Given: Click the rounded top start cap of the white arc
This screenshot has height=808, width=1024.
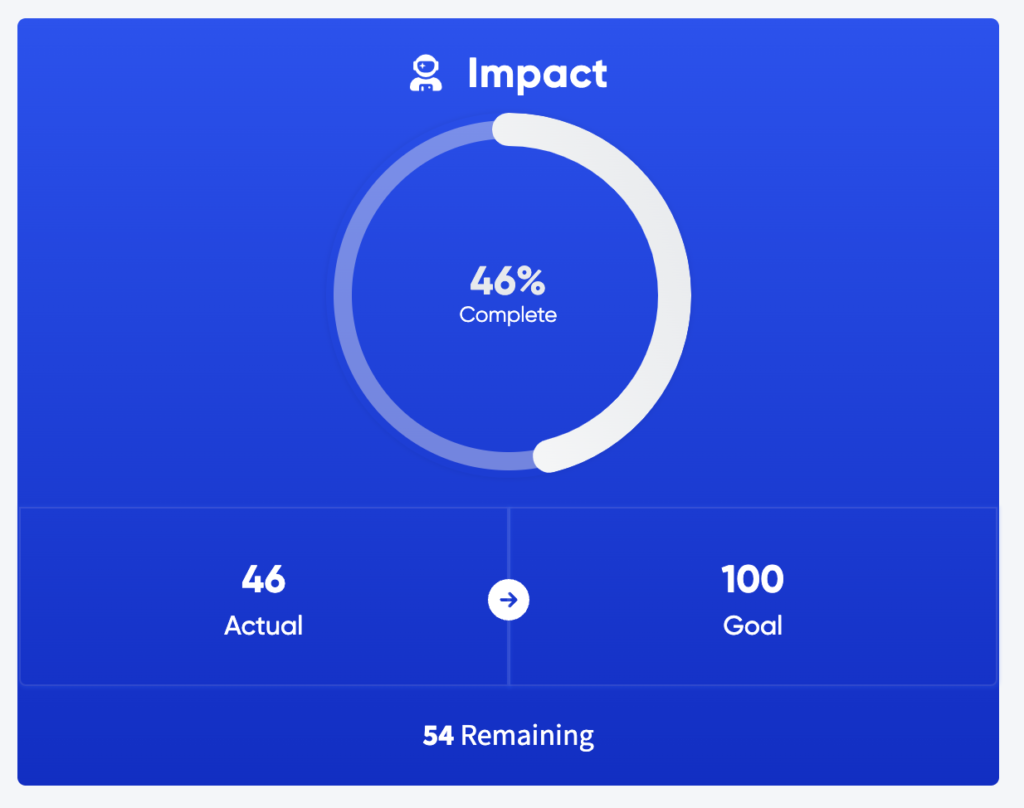Looking at the screenshot, I should (x=508, y=129).
